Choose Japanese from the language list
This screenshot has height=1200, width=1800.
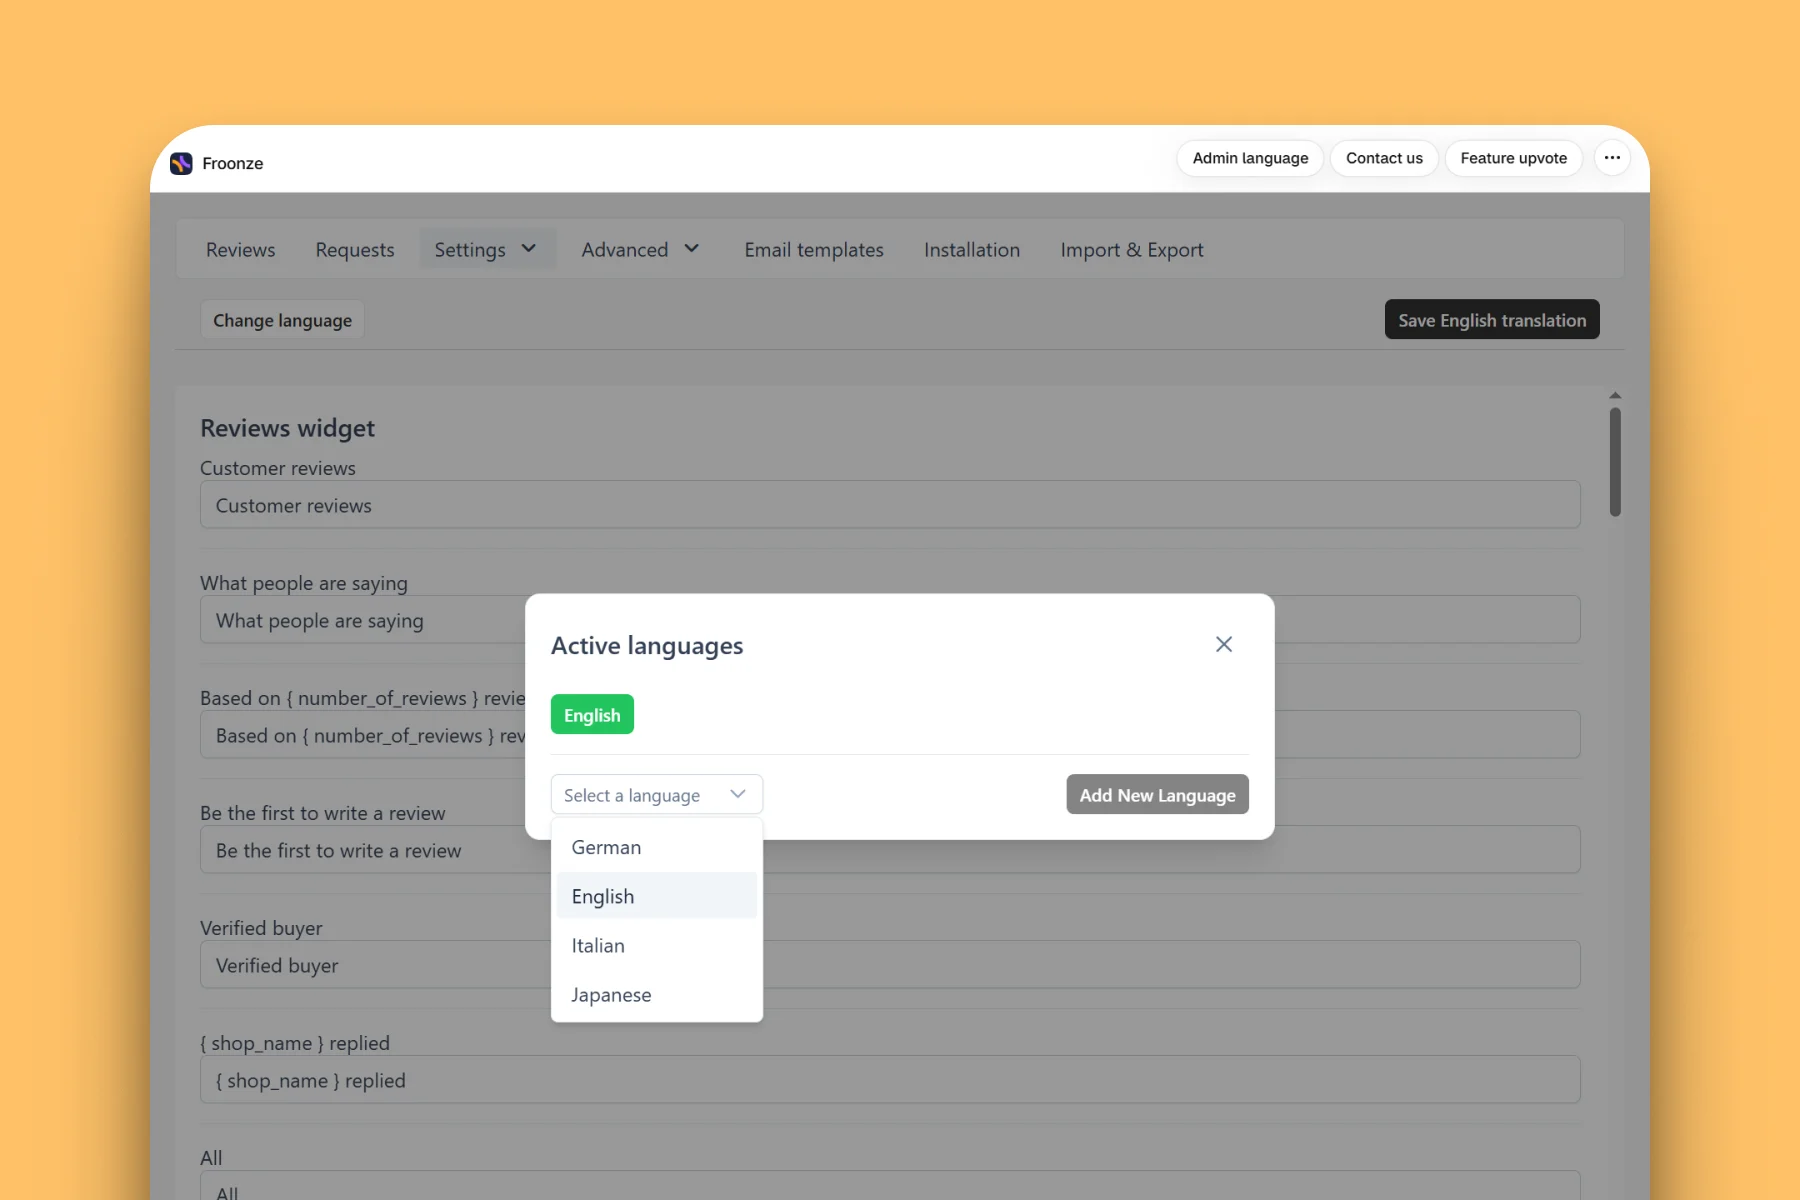tap(656, 994)
